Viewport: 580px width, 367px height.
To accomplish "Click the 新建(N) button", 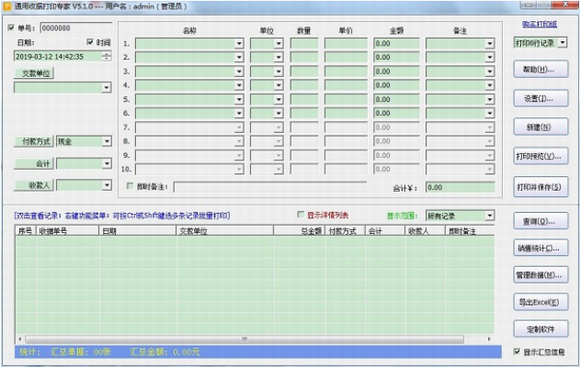I will coord(540,127).
